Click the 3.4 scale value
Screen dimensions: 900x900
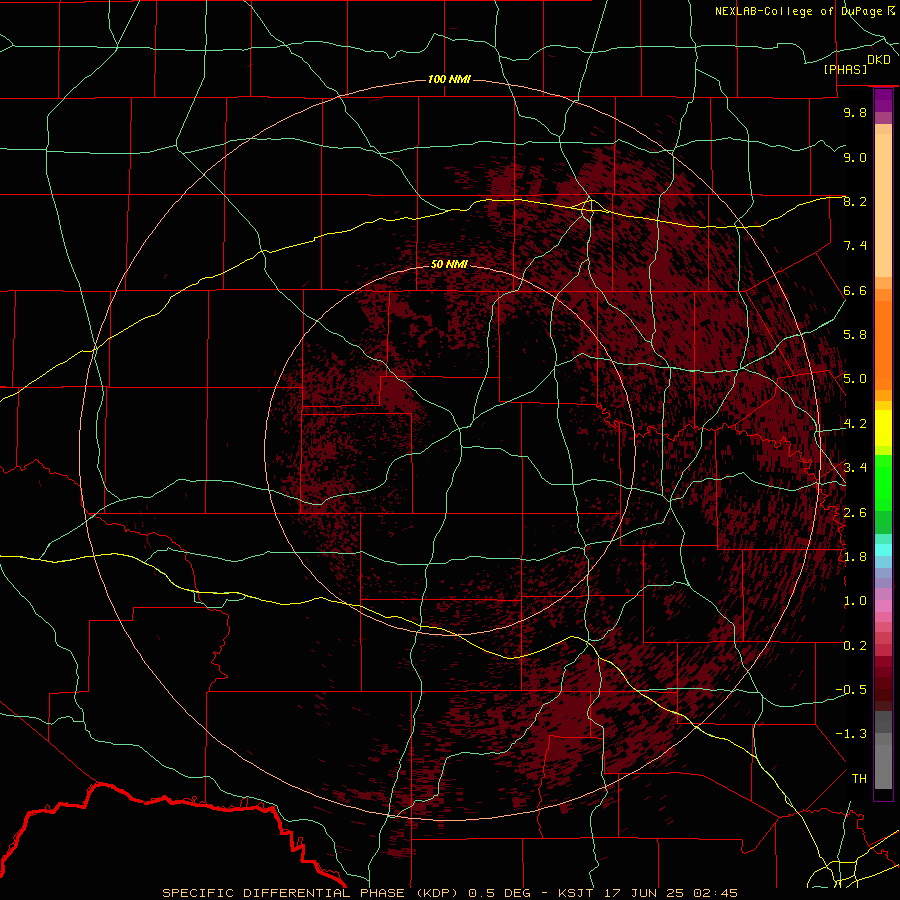click(855, 468)
